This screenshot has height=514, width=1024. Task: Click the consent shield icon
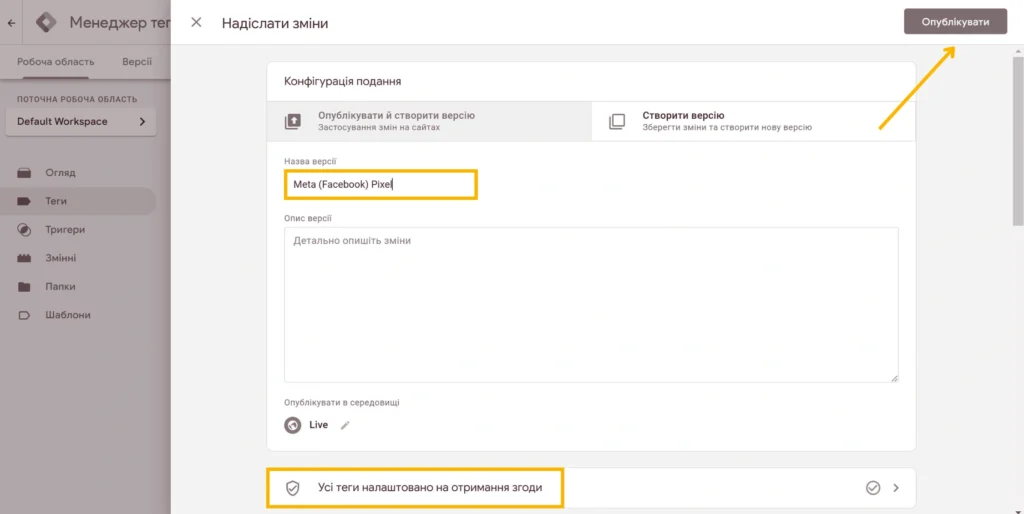coord(293,488)
